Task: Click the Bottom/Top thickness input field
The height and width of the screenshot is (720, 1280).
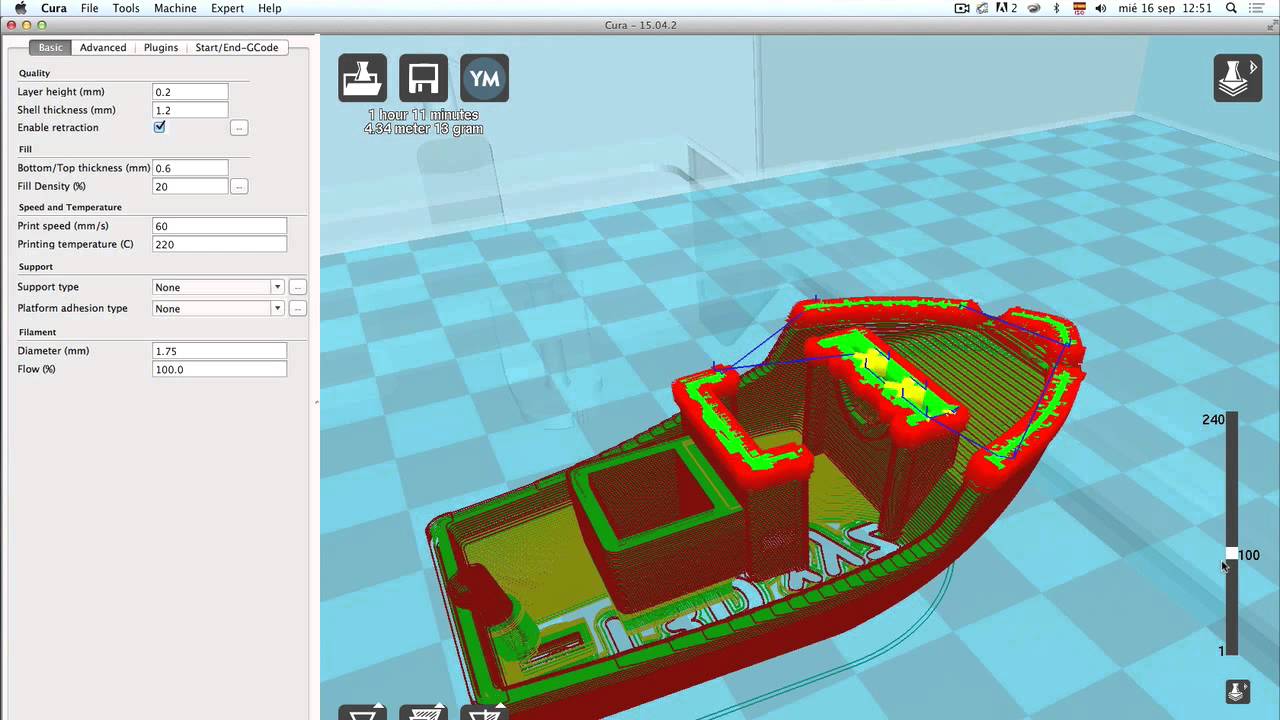Action: [x=190, y=168]
